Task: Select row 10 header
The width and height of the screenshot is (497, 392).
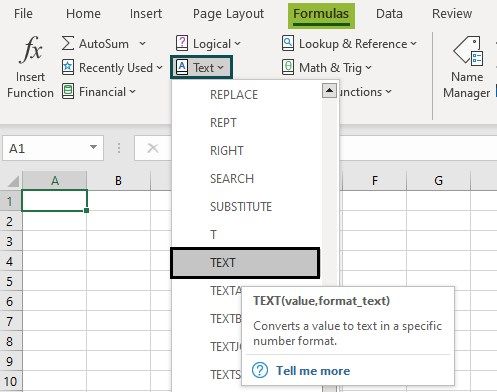Action: (x=11, y=381)
